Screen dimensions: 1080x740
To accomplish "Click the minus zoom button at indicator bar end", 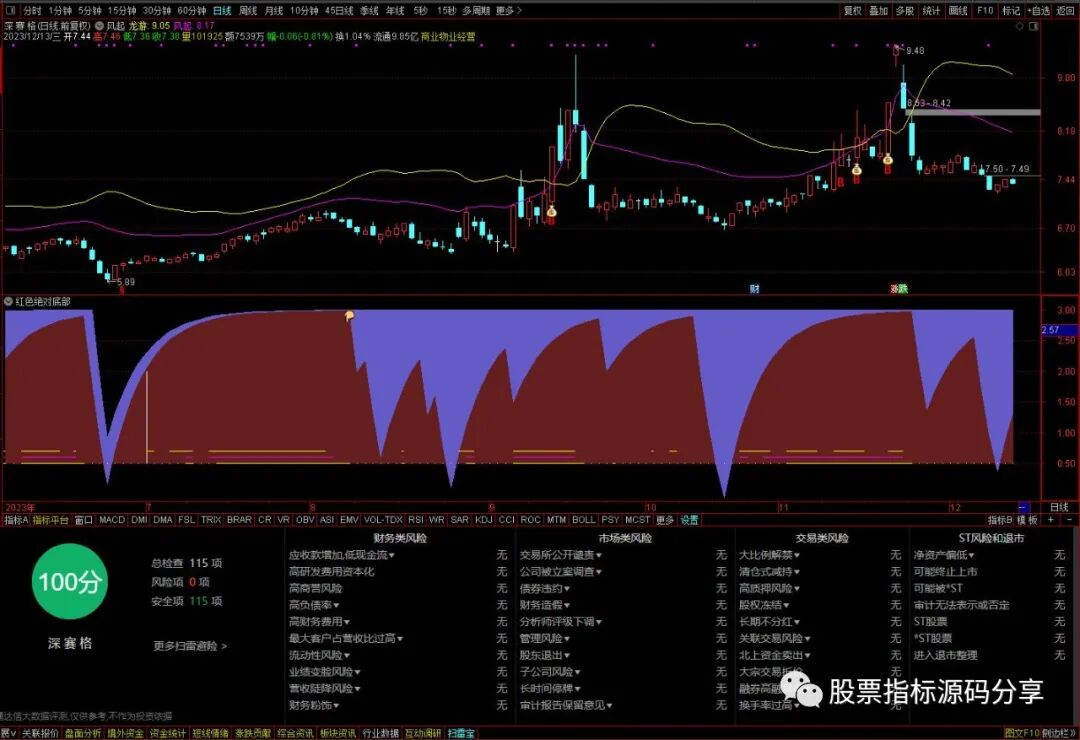I will click(x=1070, y=520).
